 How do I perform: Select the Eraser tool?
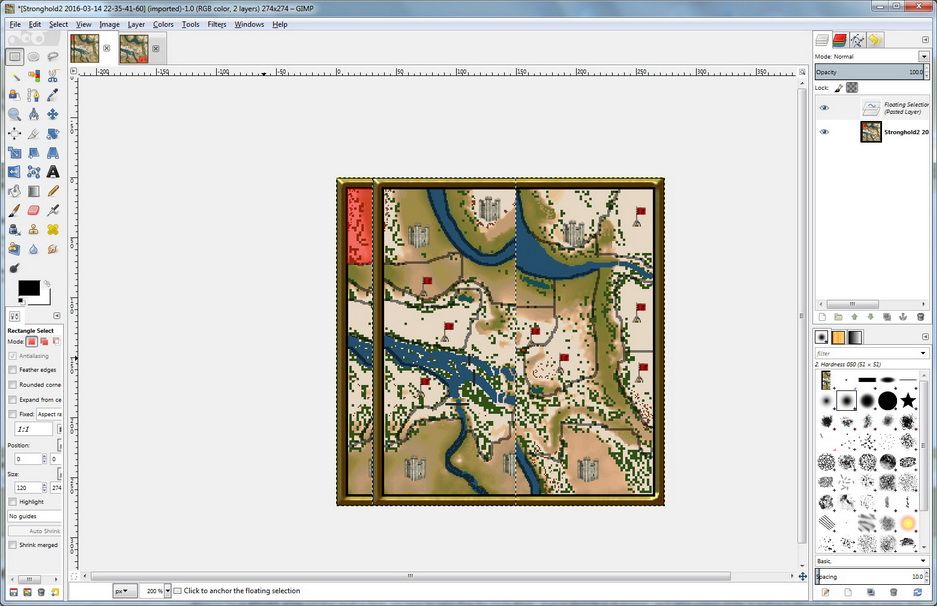(x=33, y=210)
